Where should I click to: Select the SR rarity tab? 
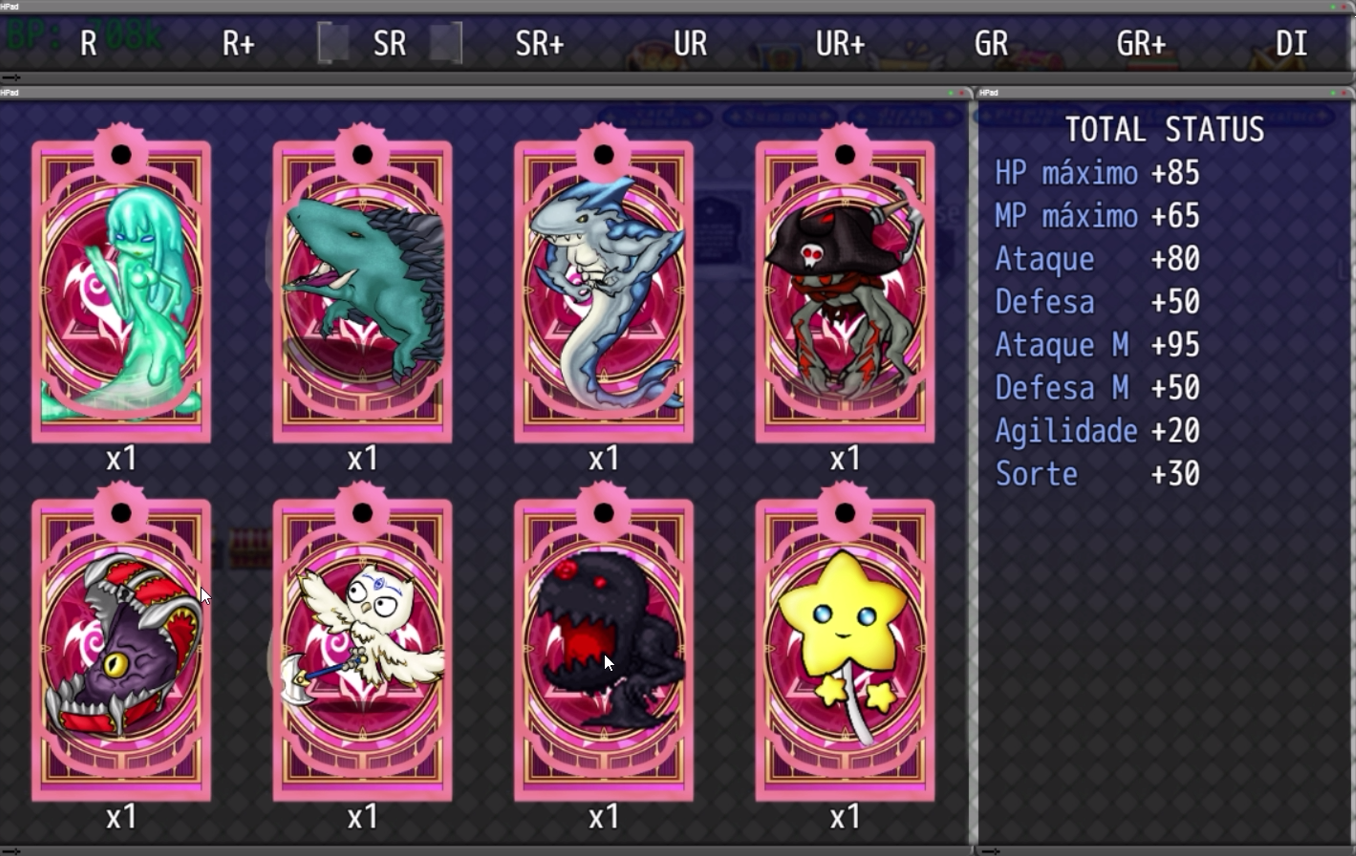390,44
